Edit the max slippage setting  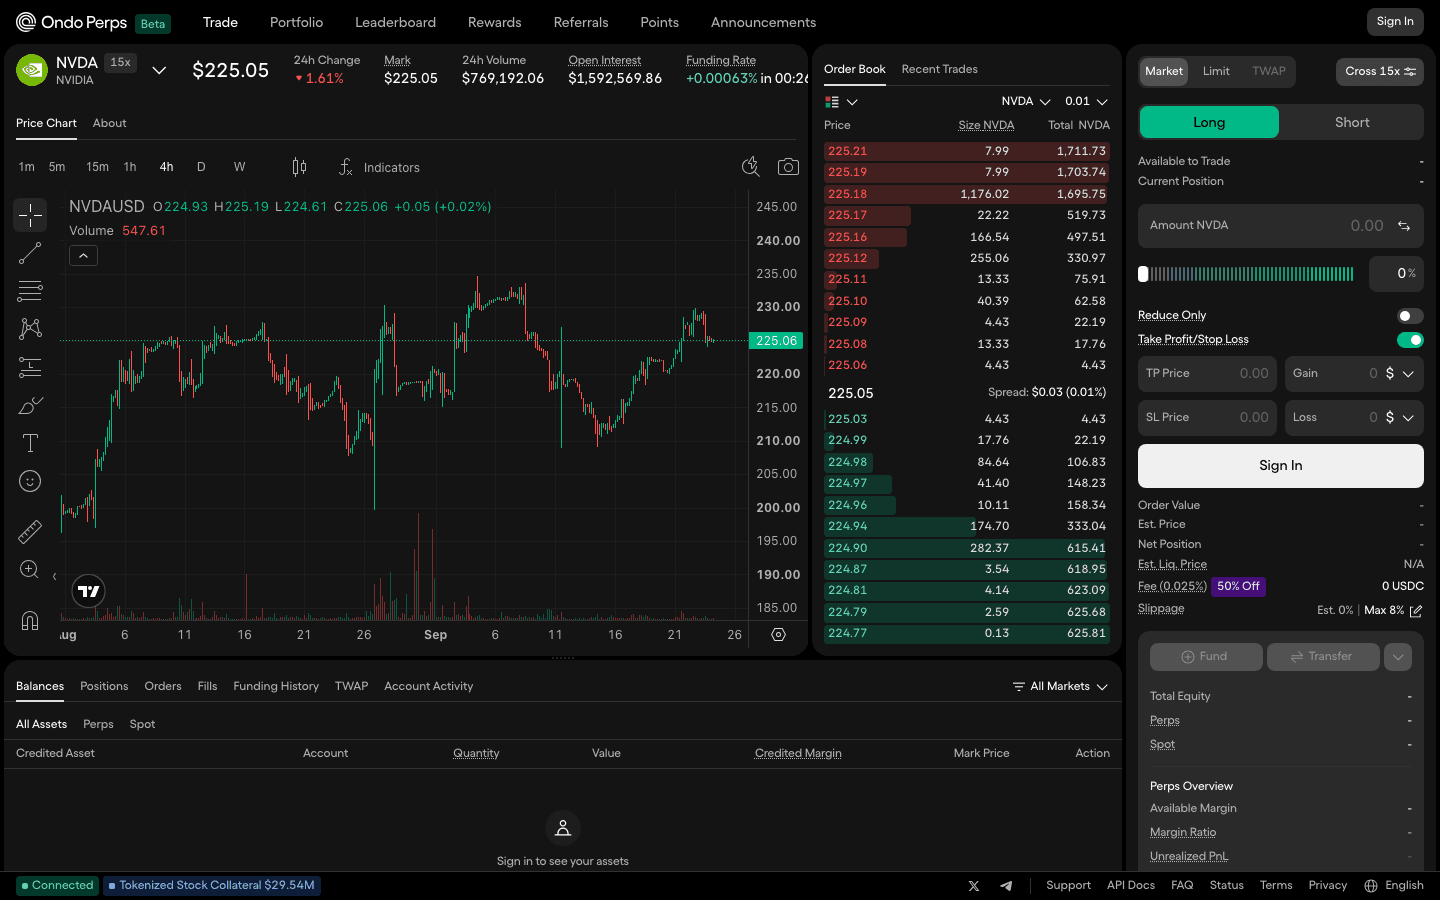[x=1416, y=611]
